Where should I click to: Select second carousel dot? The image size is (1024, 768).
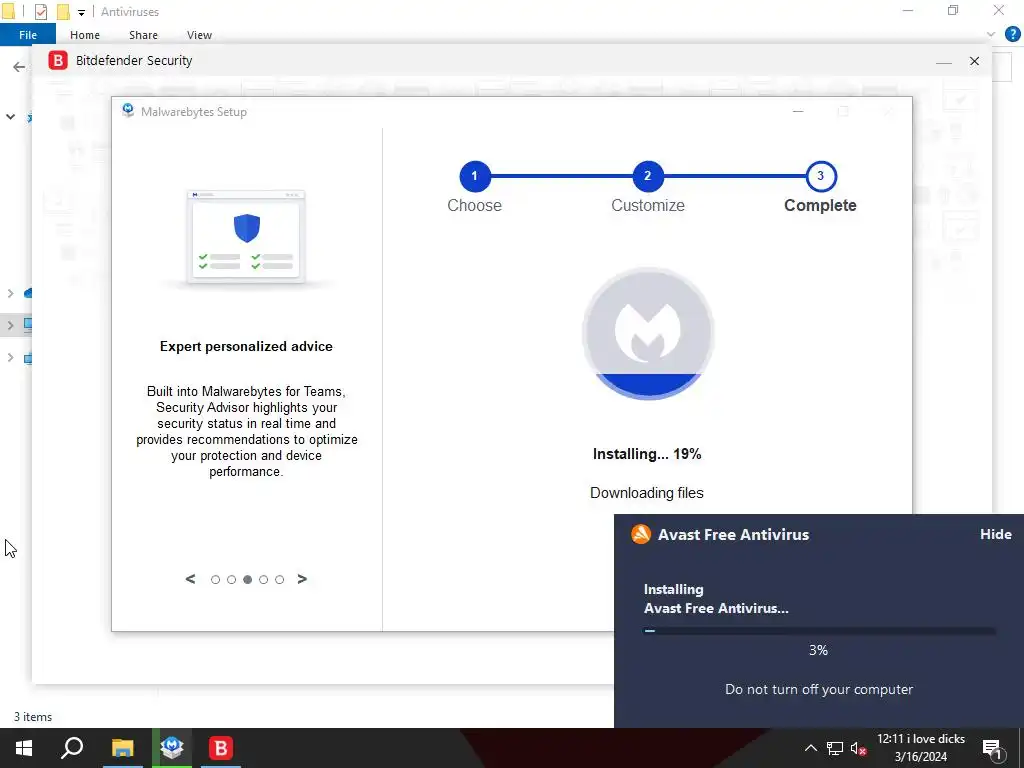point(231,580)
